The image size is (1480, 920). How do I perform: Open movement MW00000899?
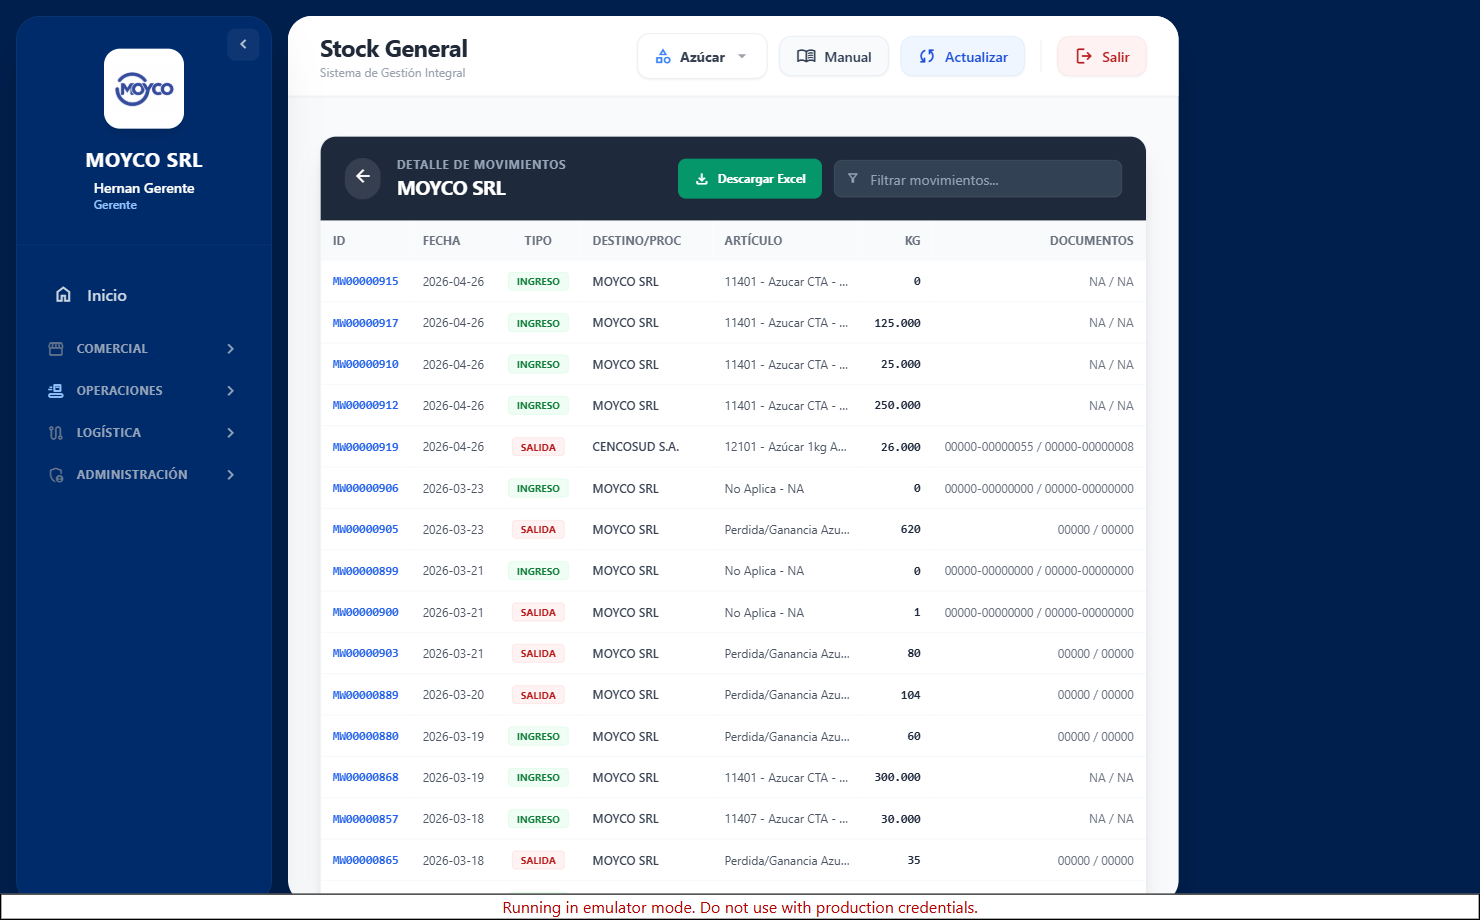[x=366, y=571]
